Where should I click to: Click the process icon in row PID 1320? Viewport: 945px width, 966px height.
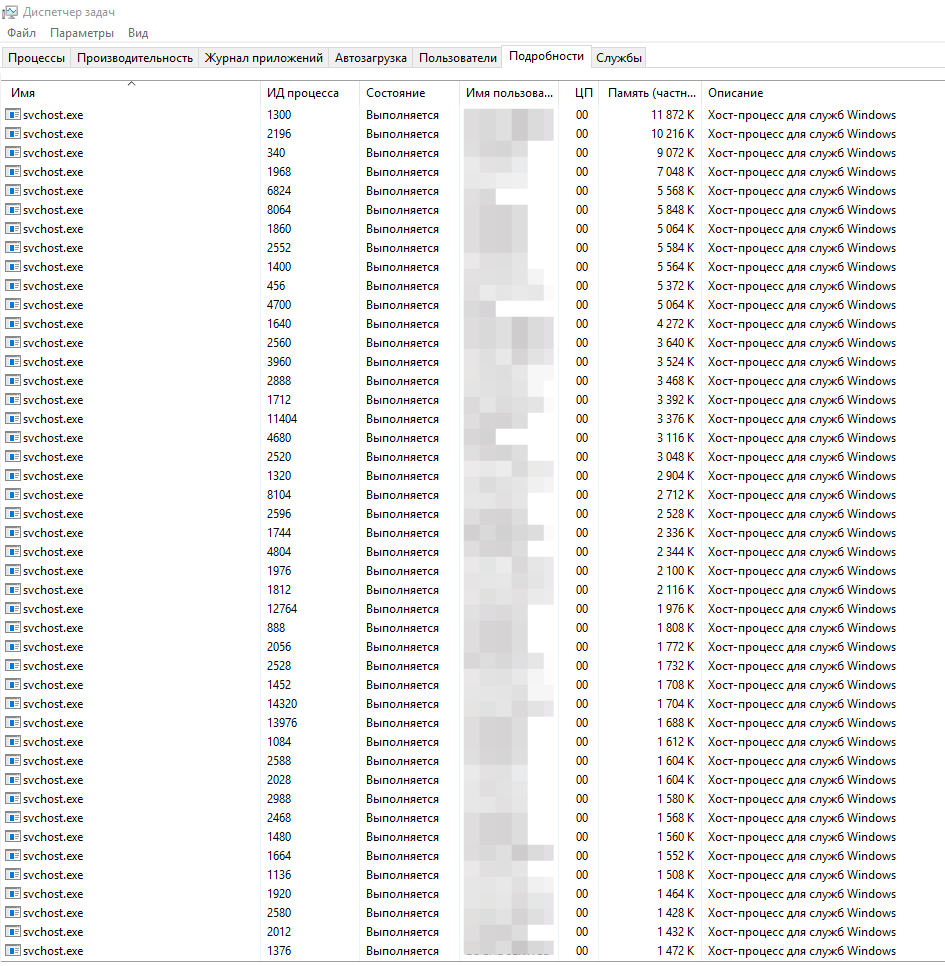pyautogui.click(x=13, y=476)
